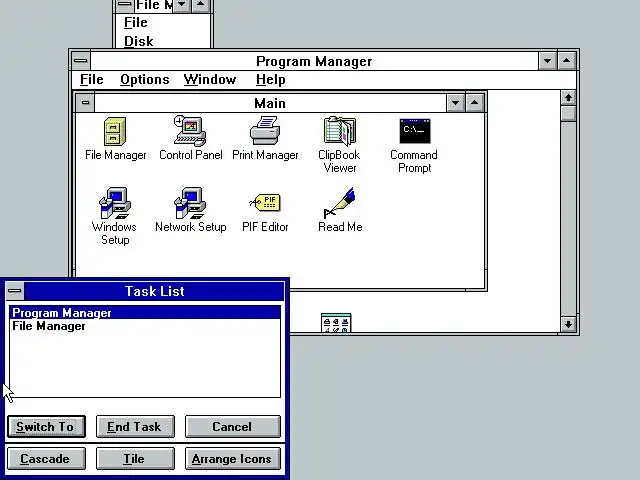The image size is (640, 480).
Task: Click the Cascade button
Action: [46, 459]
